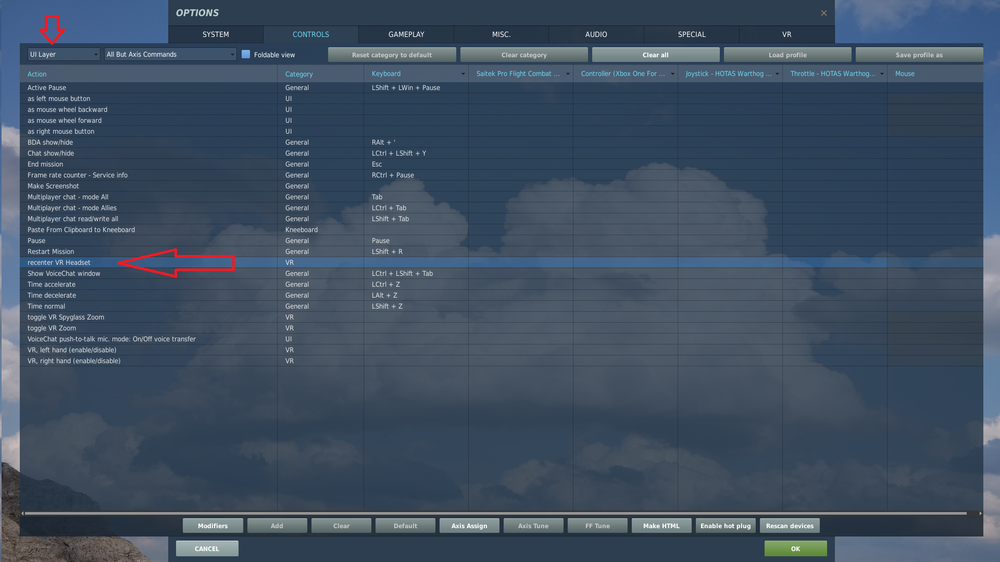
Task: Click the Save profile as button
Action: click(x=919, y=55)
